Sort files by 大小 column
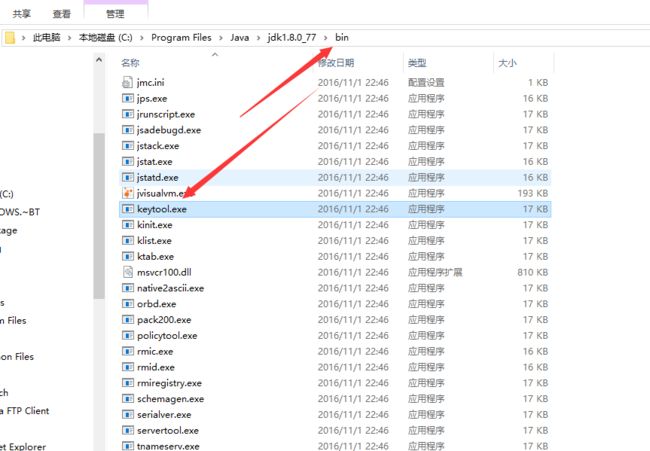 [507, 63]
